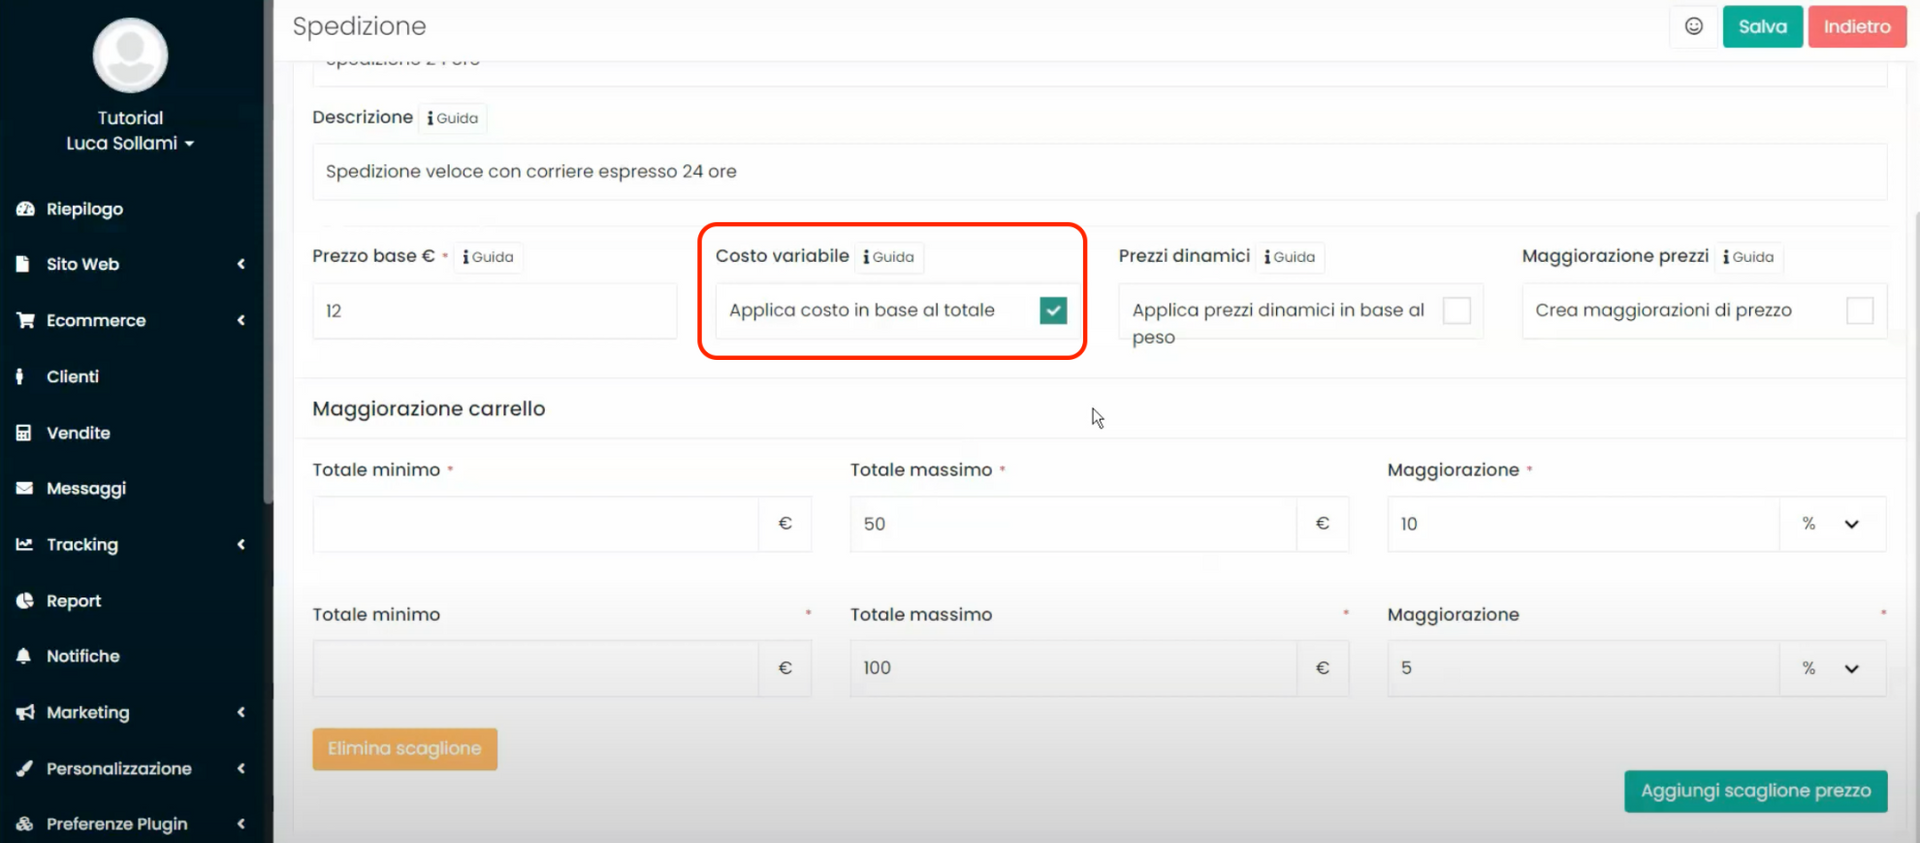The height and width of the screenshot is (843, 1920).
Task: Click the Prezzo base input field
Action: pyautogui.click(x=494, y=311)
